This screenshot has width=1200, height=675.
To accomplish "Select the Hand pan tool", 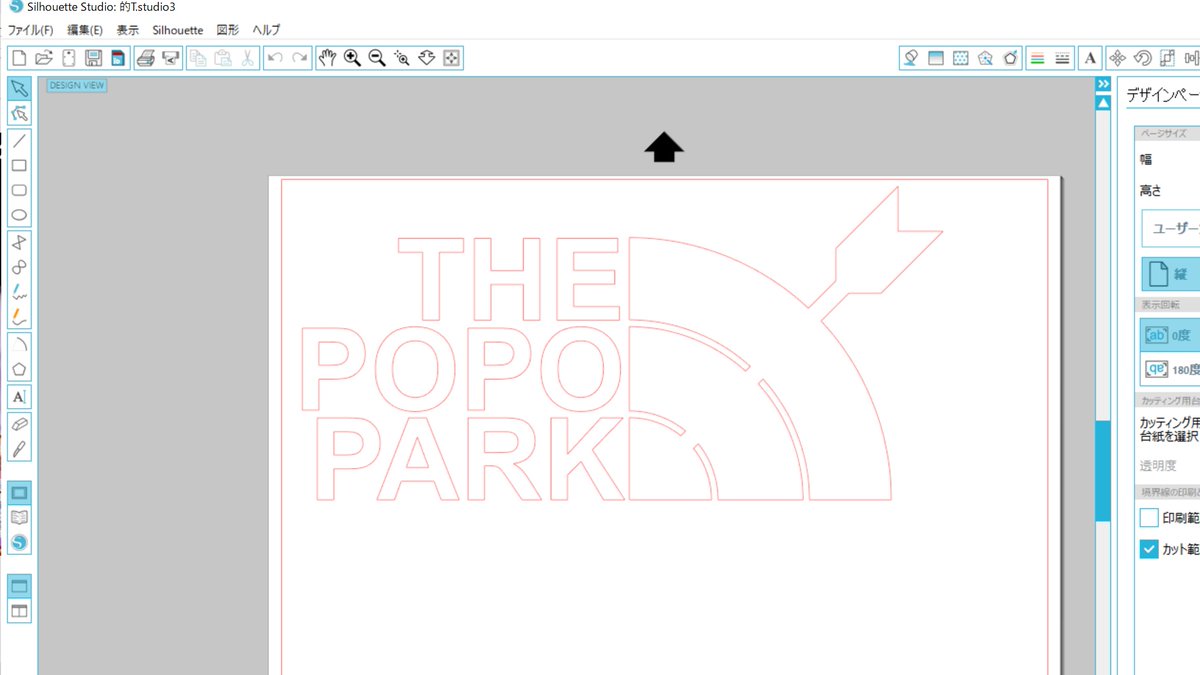I will pos(328,58).
